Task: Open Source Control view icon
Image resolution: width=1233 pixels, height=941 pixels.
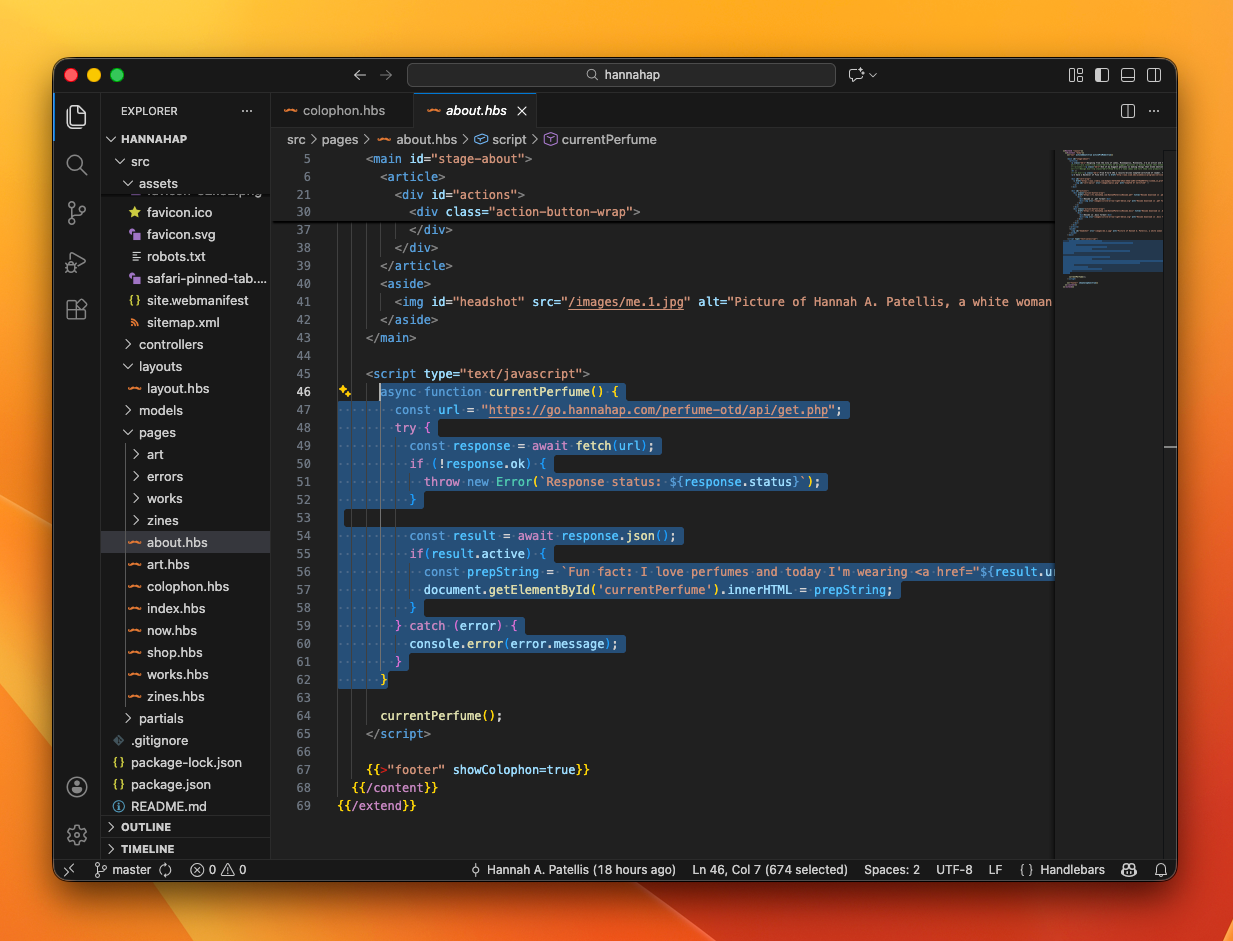Action: click(77, 213)
